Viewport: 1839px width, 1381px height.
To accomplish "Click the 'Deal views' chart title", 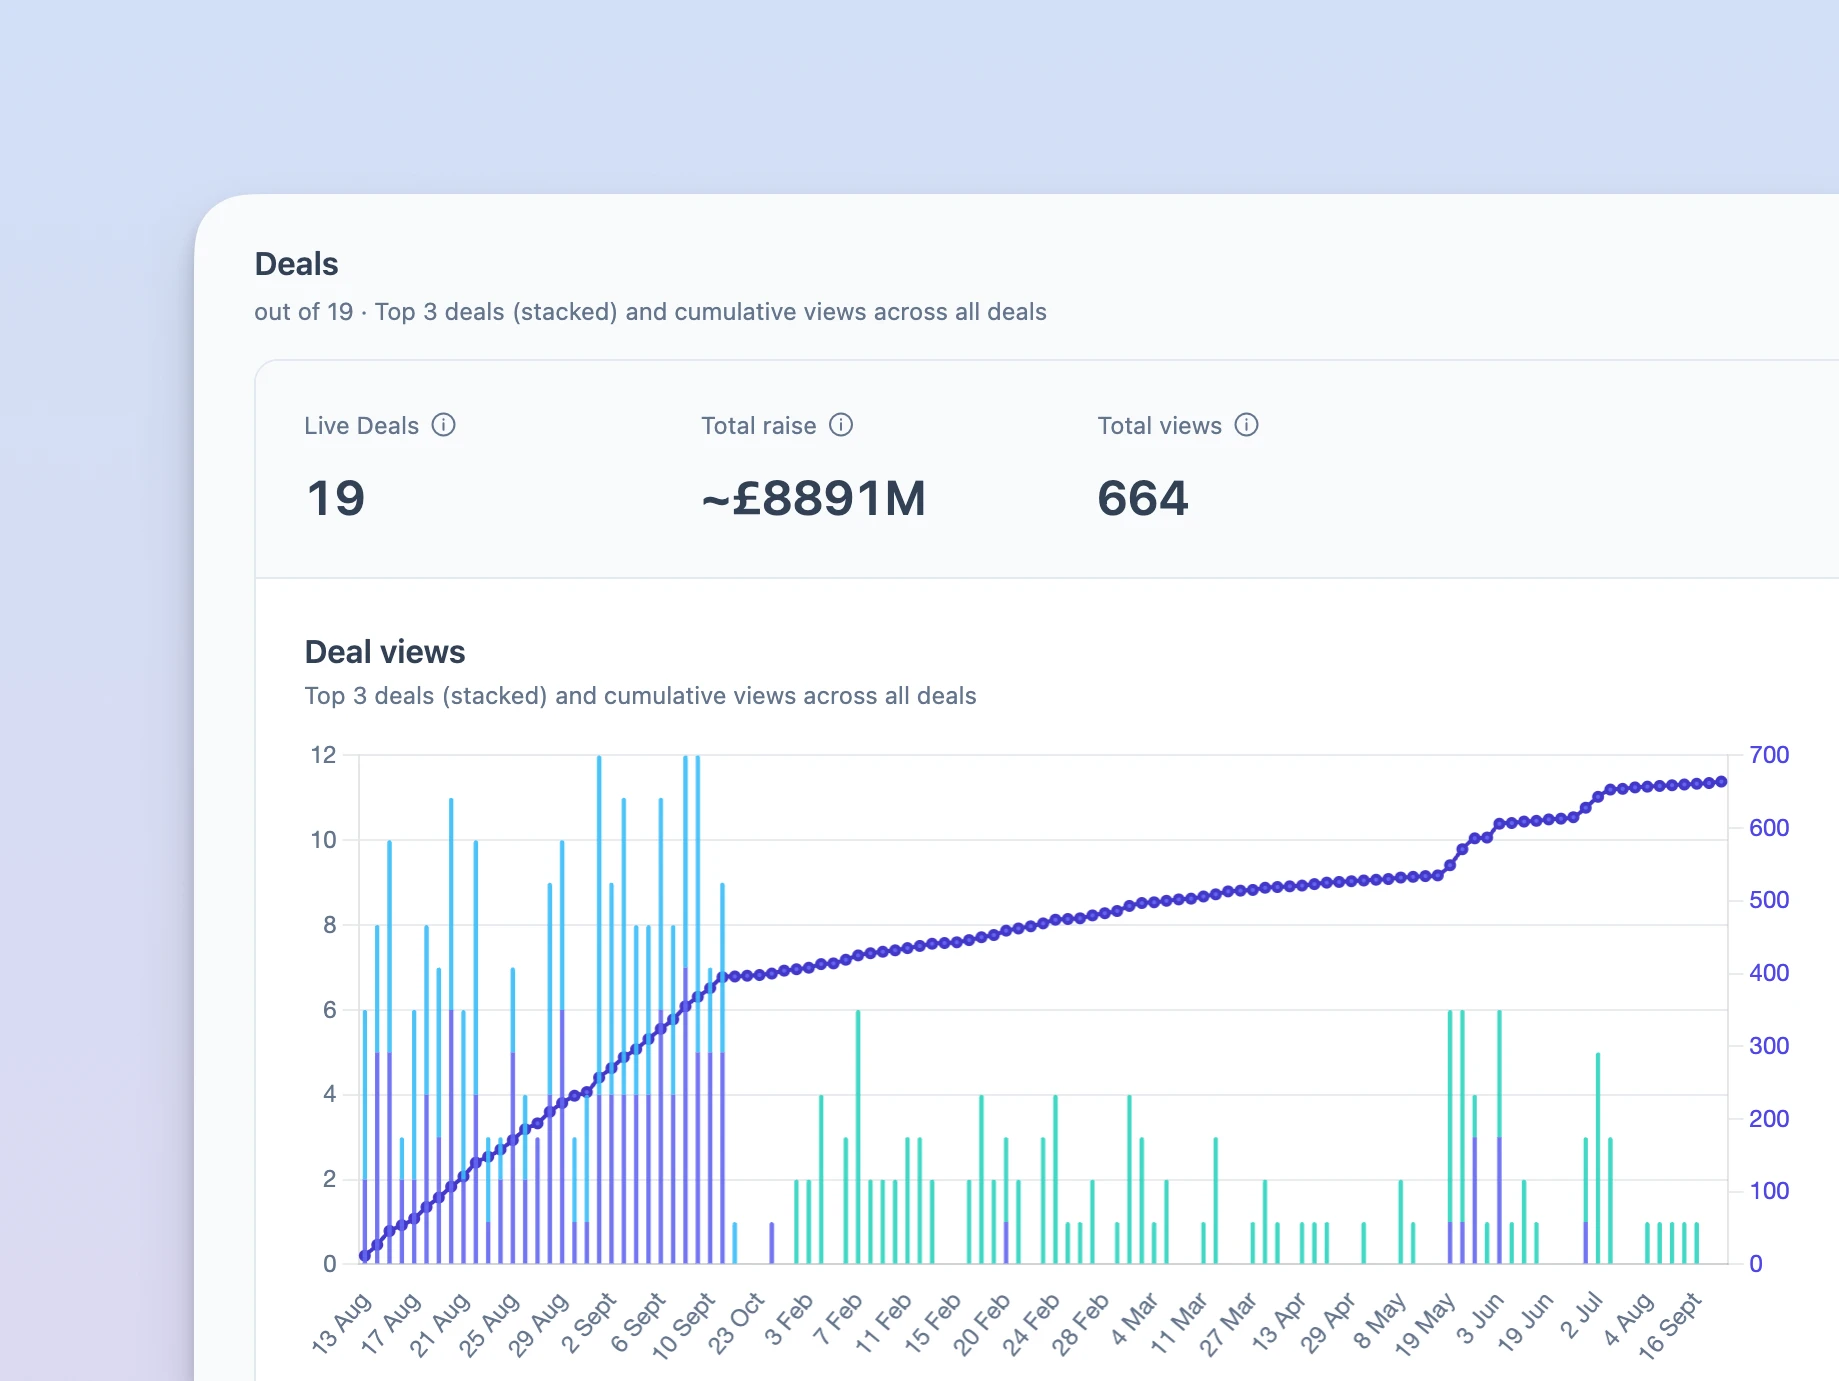I will [385, 652].
